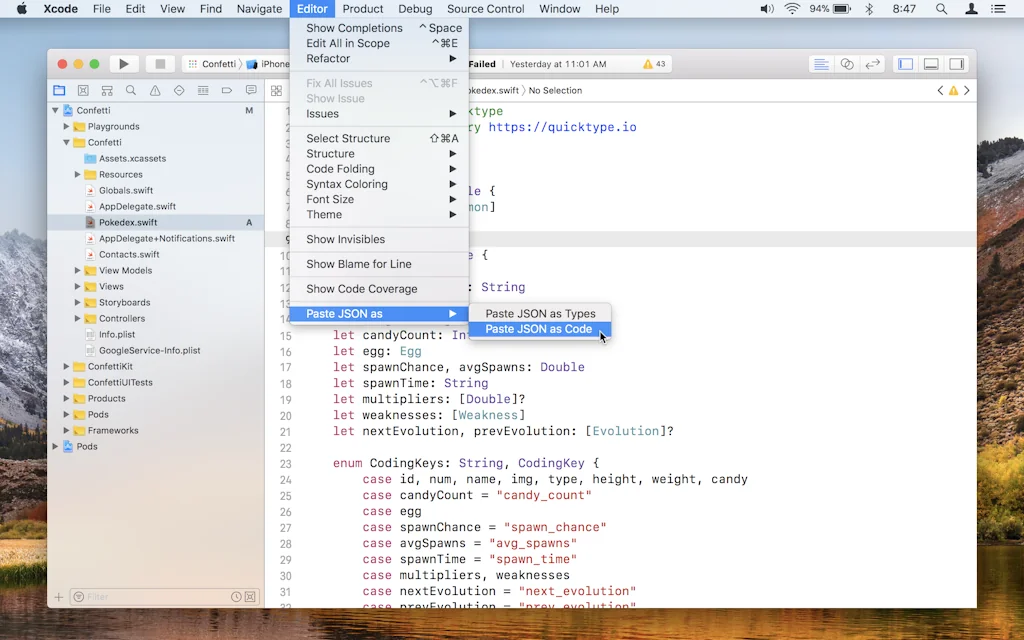Open the Find navigator with the magnifying glass
This screenshot has height=640, width=1024.
click(x=131, y=89)
